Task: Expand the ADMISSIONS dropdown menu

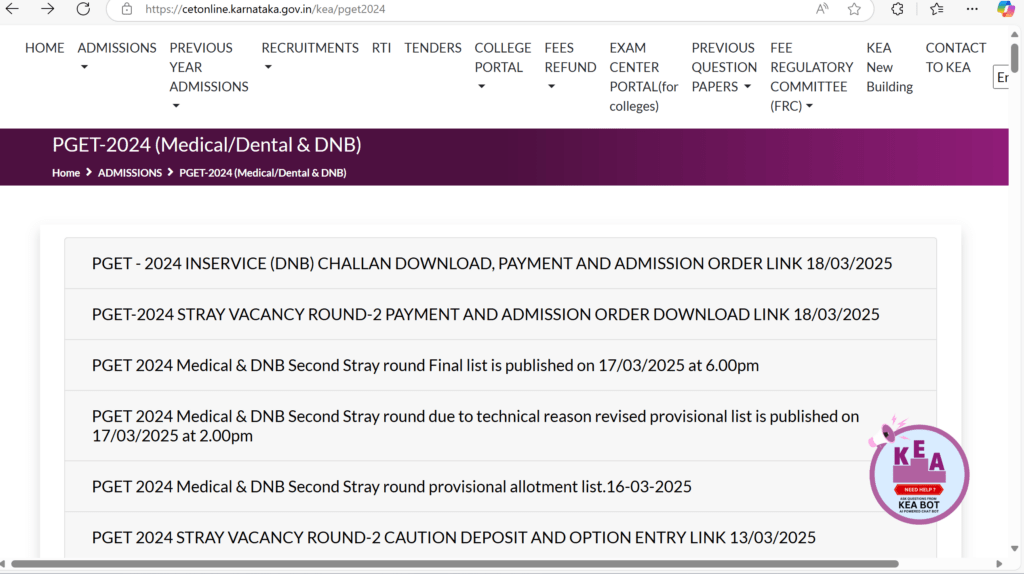Action: (x=117, y=57)
